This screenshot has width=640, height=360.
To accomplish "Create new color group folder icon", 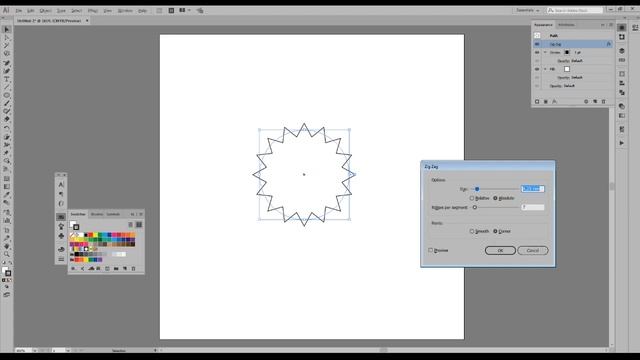I will click(116, 269).
